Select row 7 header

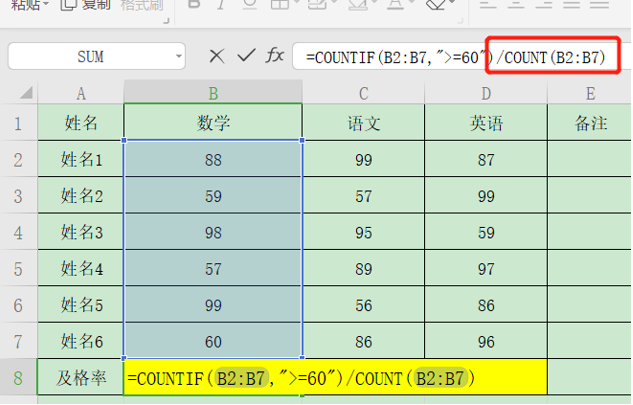click(x=19, y=341)
